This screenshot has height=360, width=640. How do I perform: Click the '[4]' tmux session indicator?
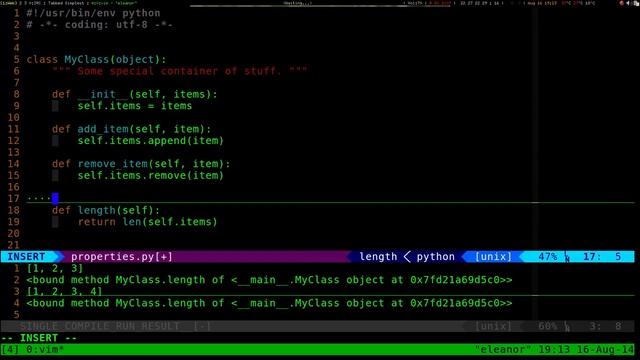pos(10,349)
